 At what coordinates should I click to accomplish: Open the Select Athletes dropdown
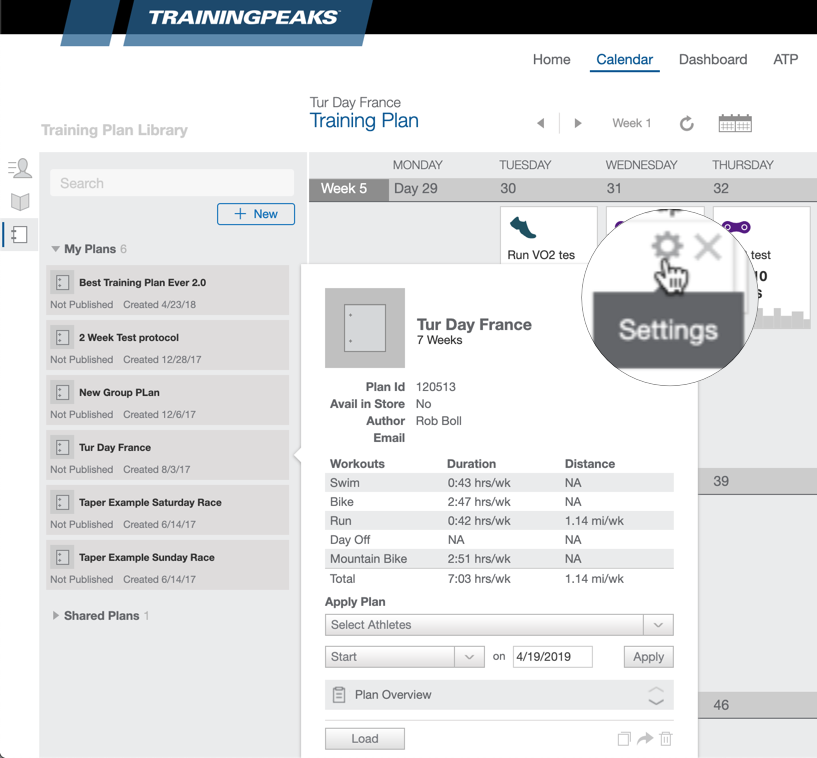pos(499,625)
